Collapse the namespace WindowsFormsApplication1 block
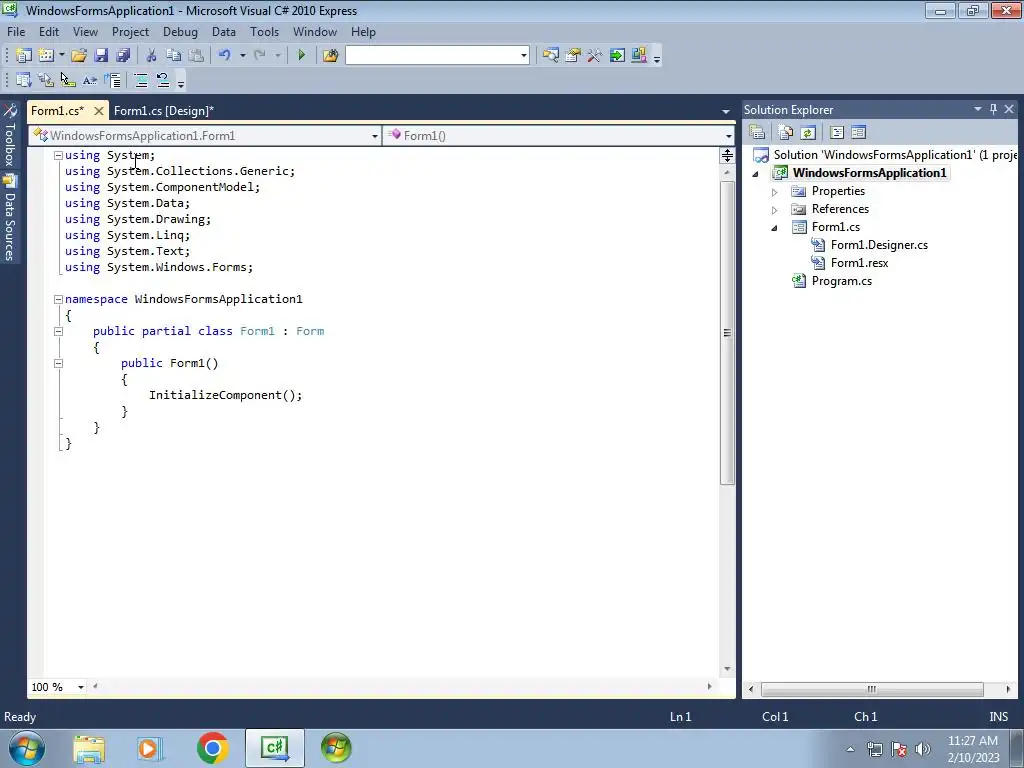Viewport: 1024px width, 768px height. click(x=58, y=299)
